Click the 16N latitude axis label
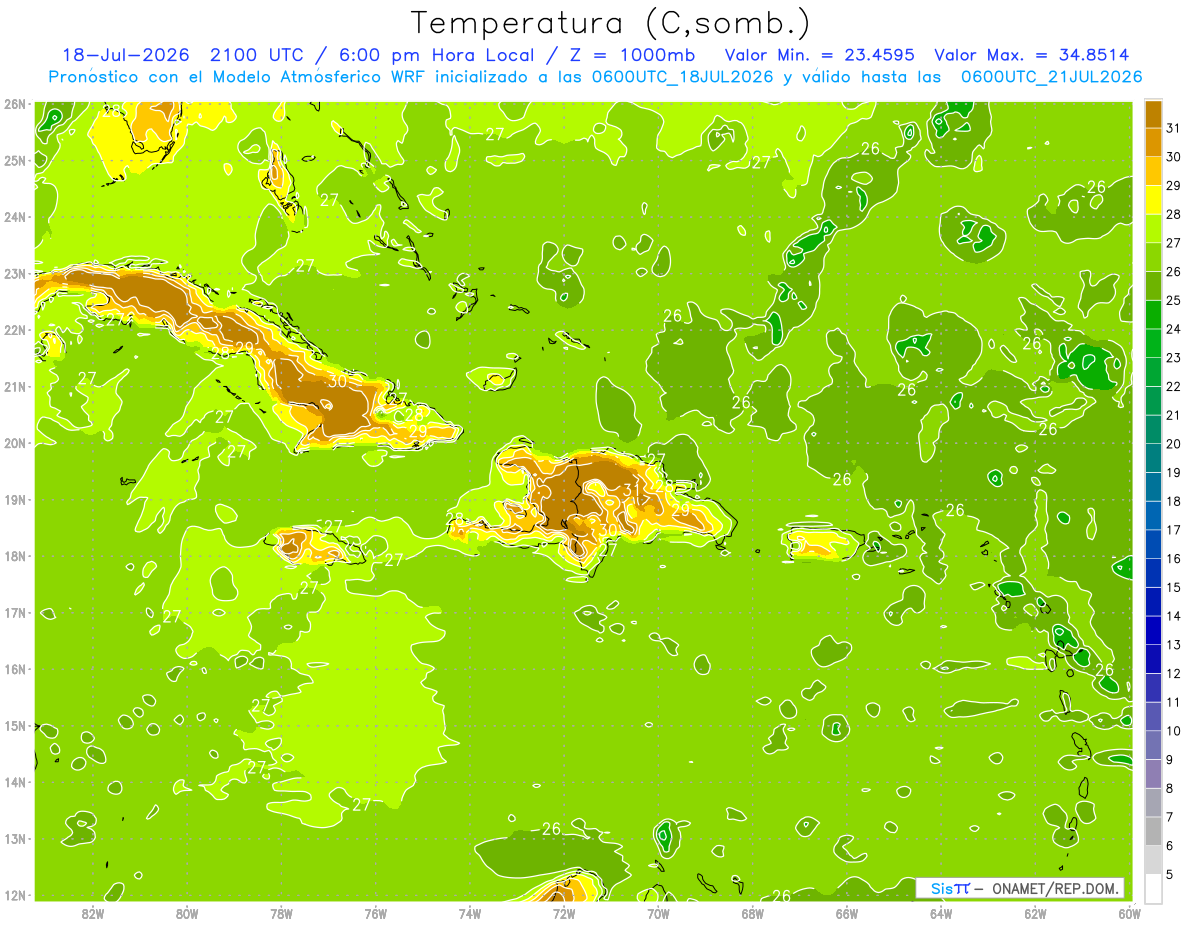Viewport: 1200px width, 927px height. [x=14, y=669]
